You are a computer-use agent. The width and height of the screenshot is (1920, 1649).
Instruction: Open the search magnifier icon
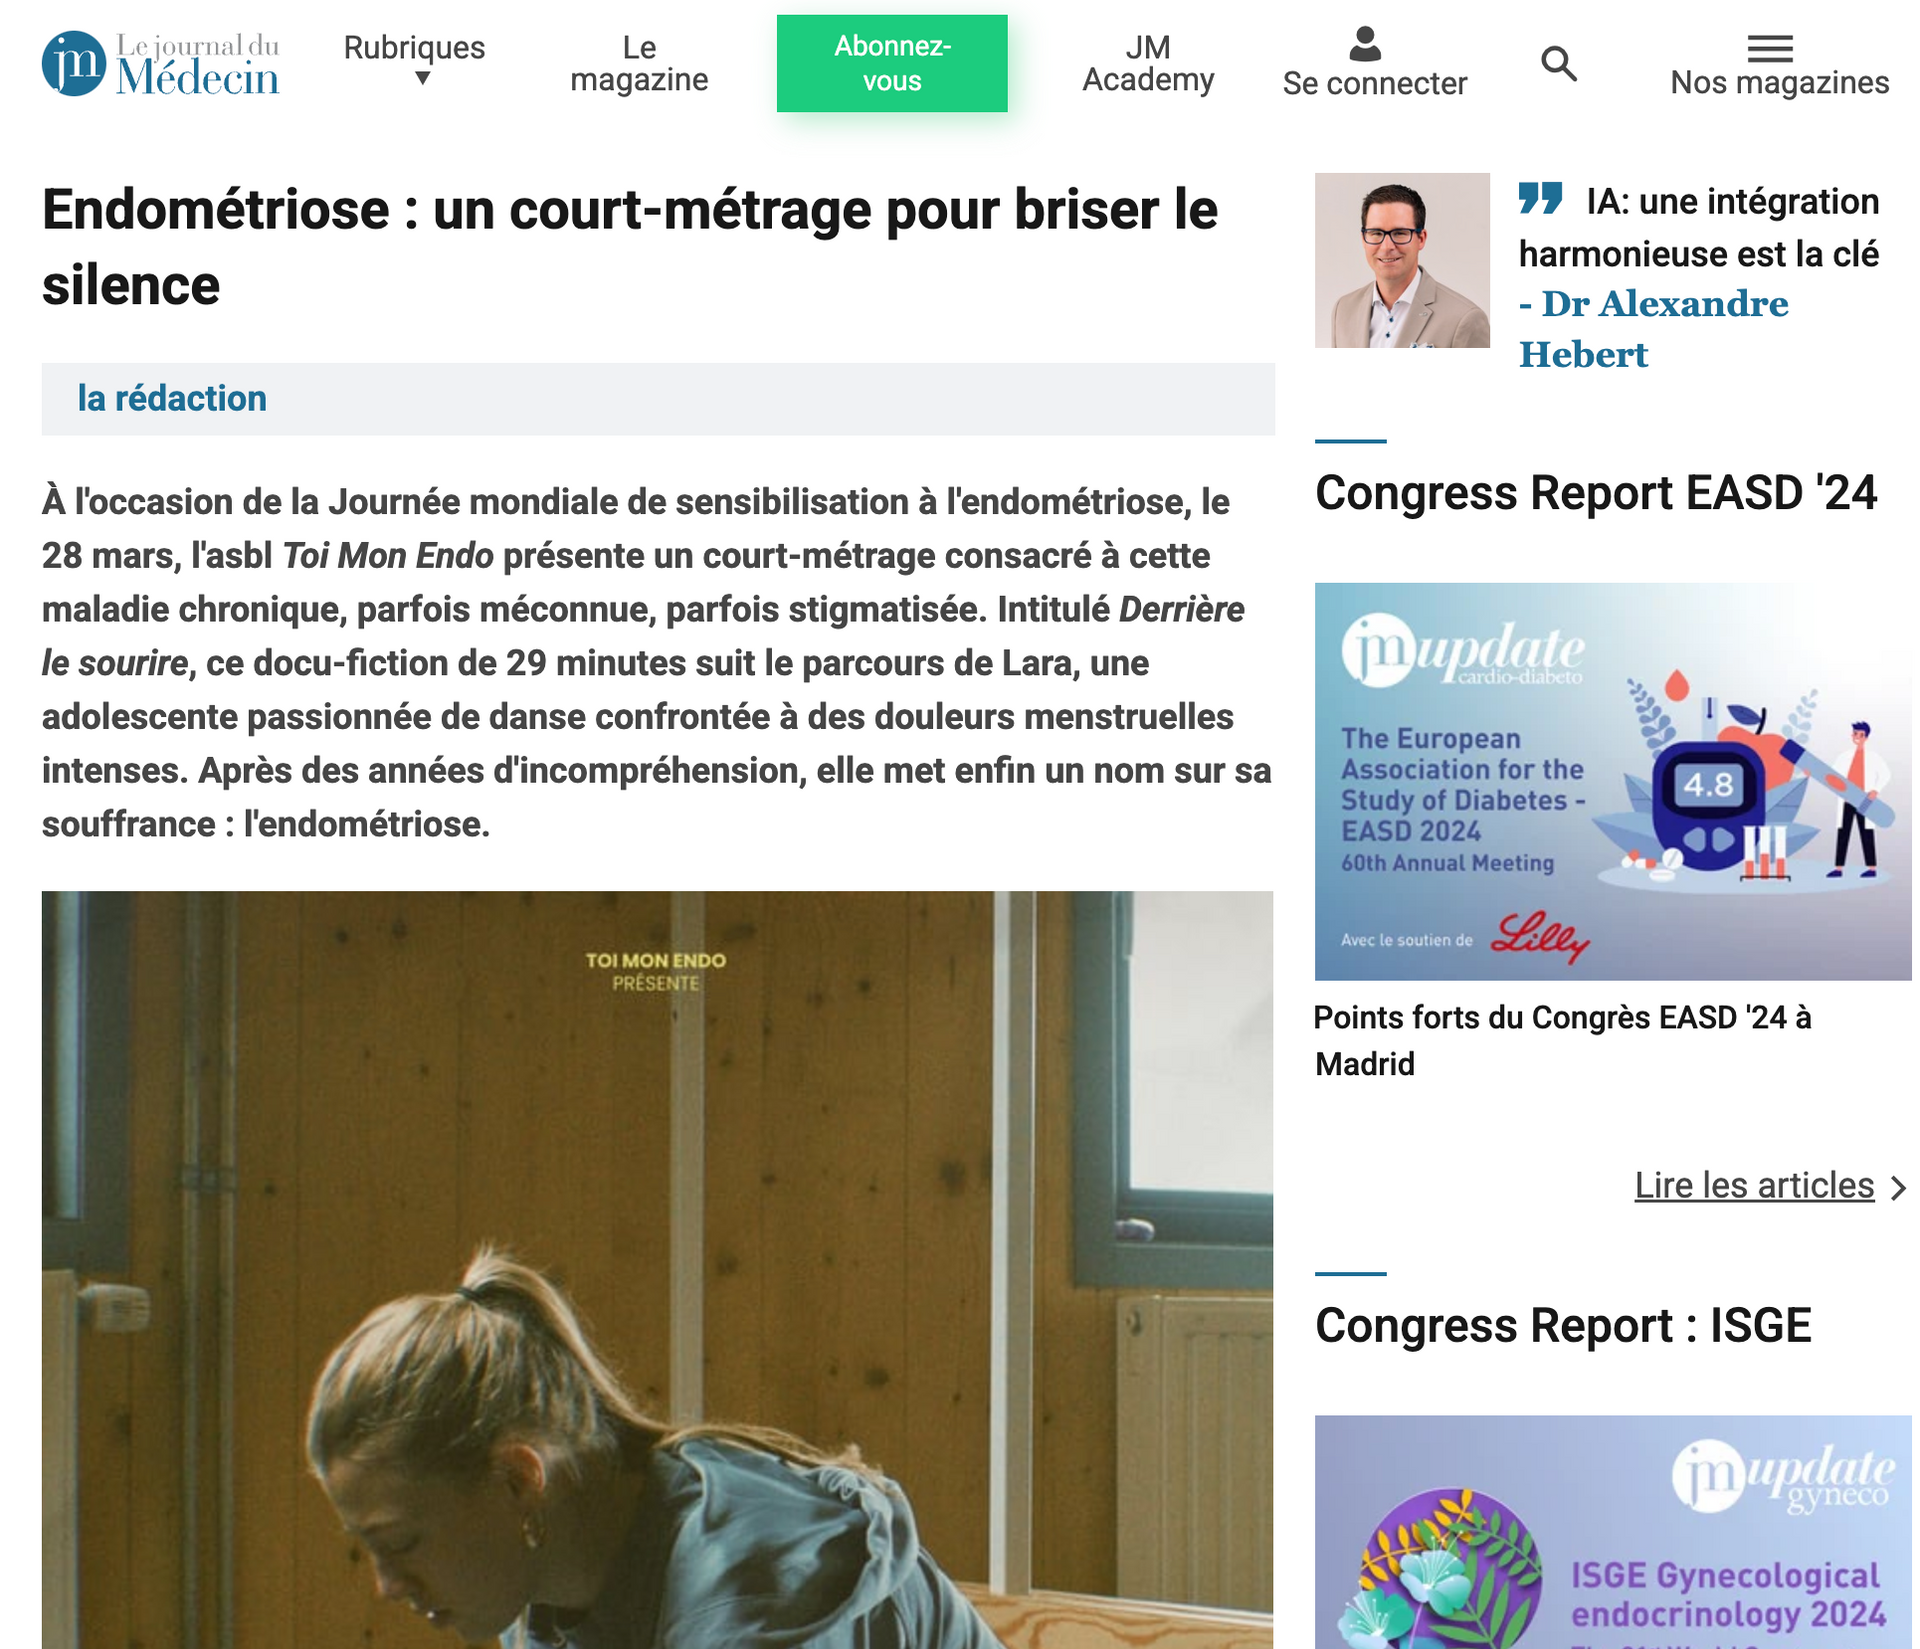[x=1558, y=64]
